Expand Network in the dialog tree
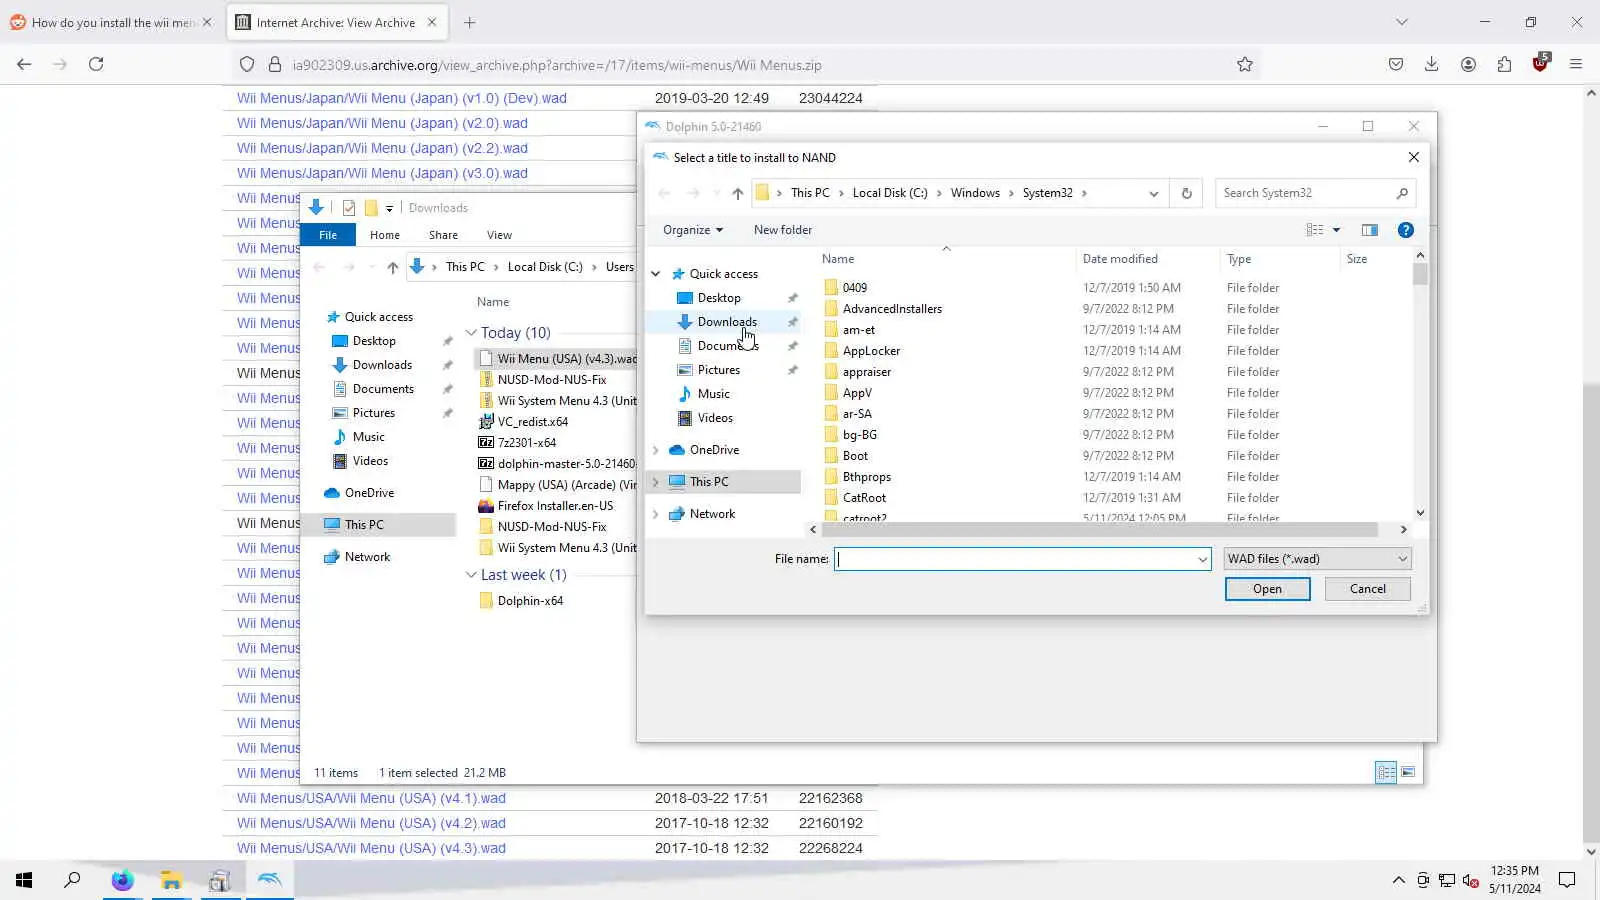1600x900 pixels. pos(656,514)
